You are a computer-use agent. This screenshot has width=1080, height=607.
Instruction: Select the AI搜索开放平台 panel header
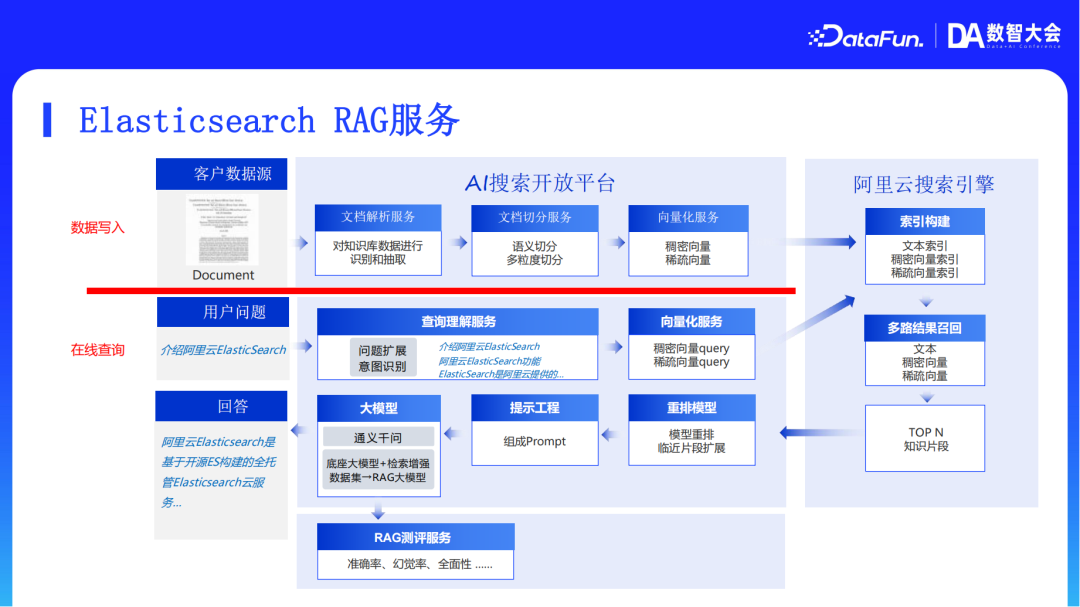pyautogui.click(x=540, y=183)
